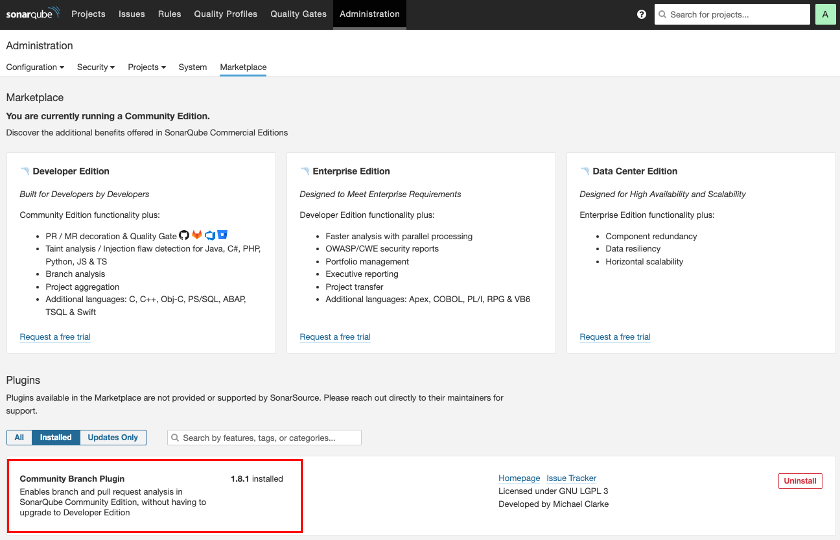
Task: Click the Developer Edition heading
Action: tap(71, 171)
